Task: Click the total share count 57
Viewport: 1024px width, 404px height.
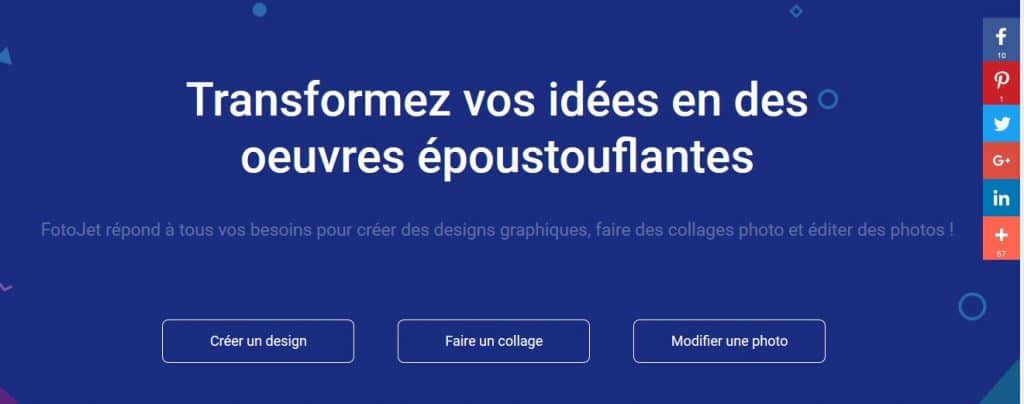Action: (1001, 254)
